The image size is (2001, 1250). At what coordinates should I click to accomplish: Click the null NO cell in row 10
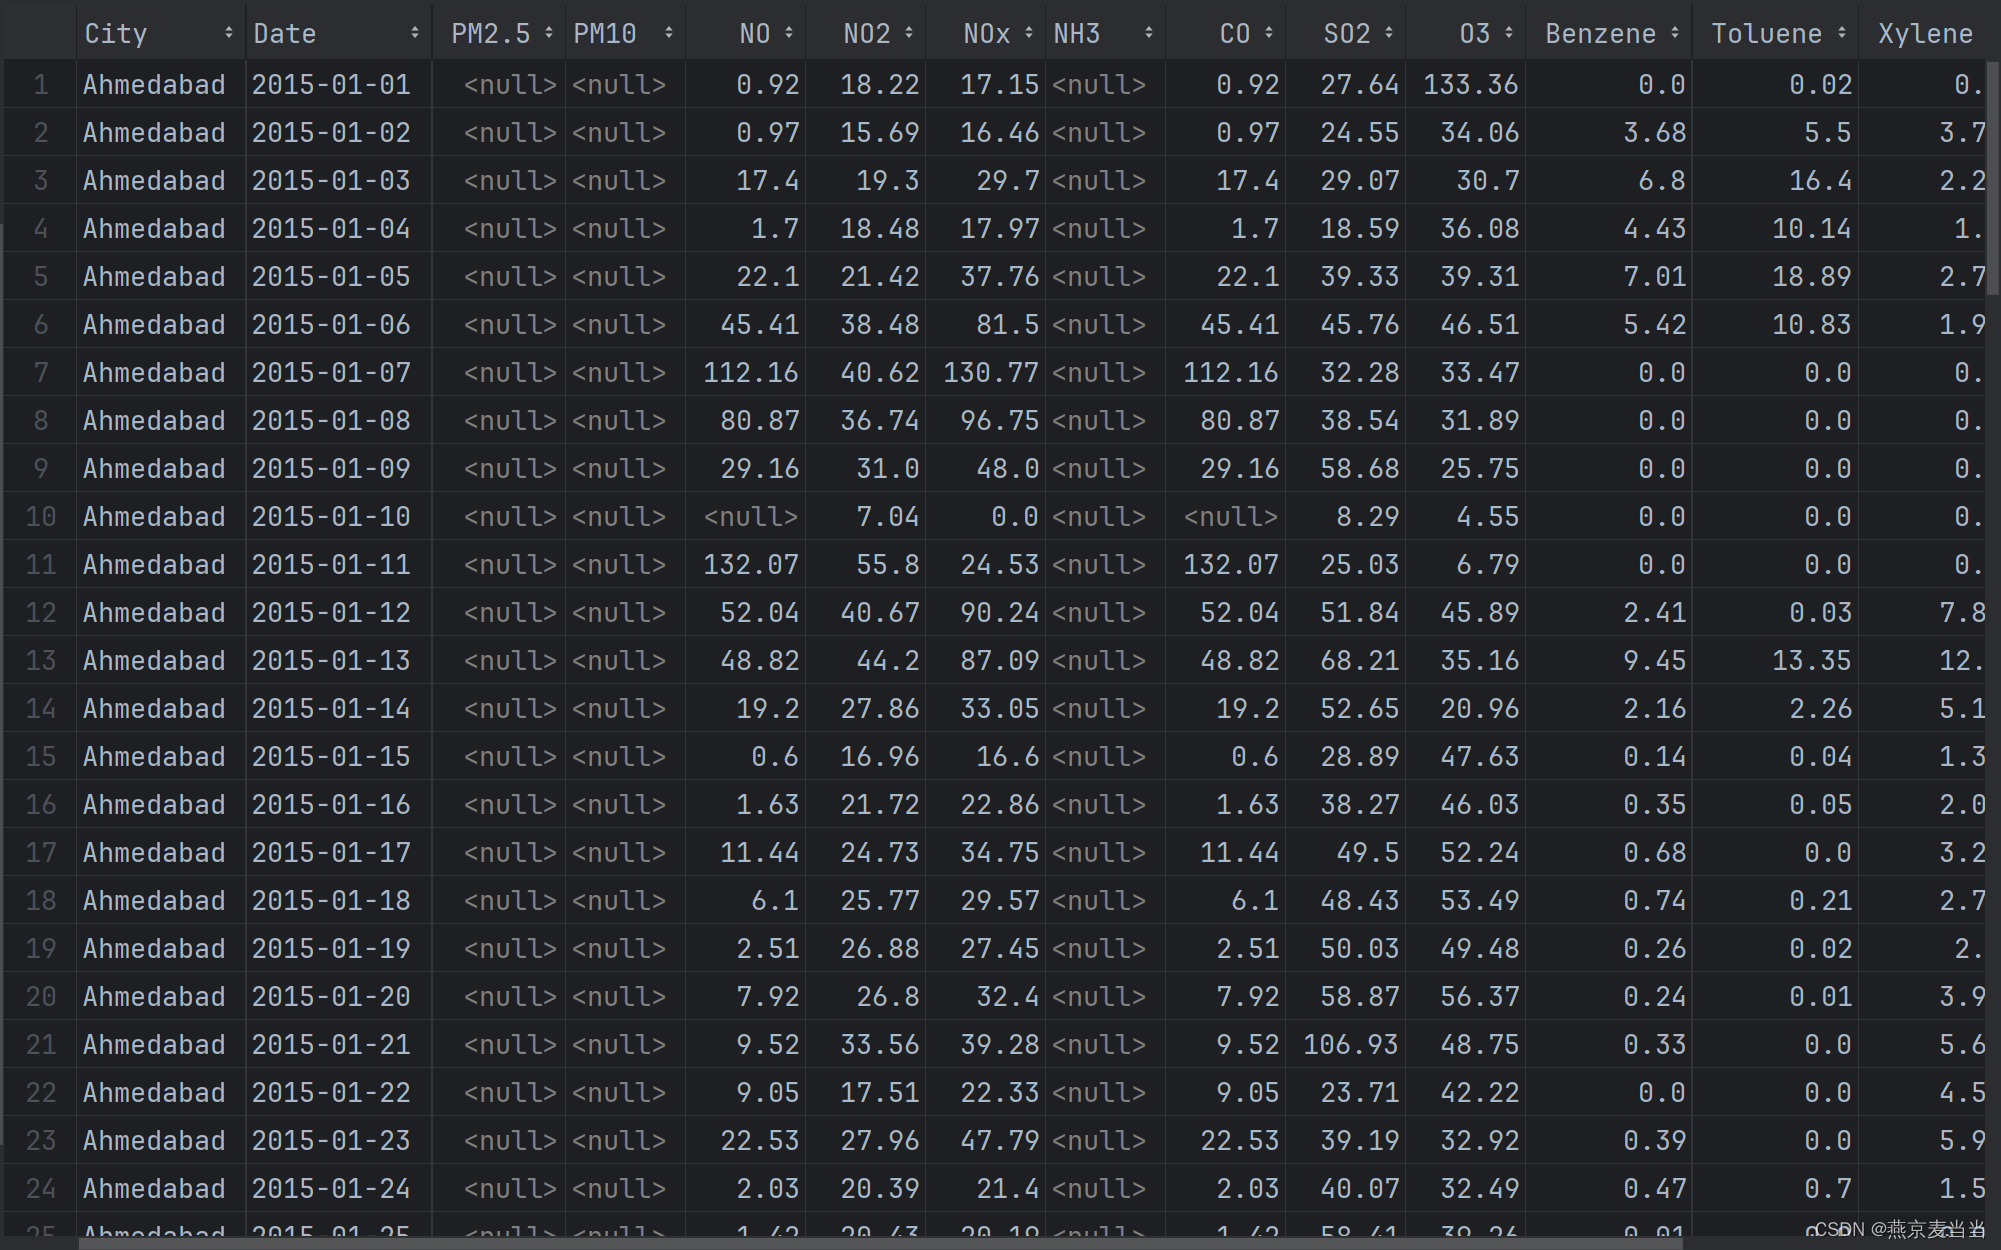750,517
